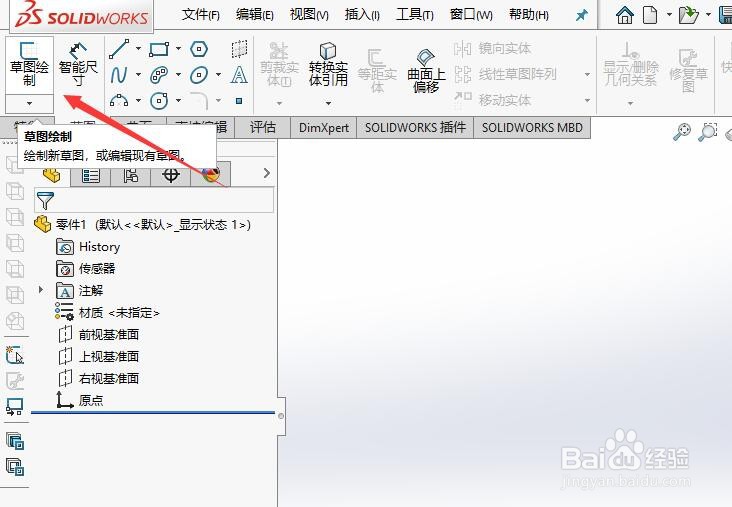The height and width of the screenshot is (507, 732).
Task: Click the open file icon
Action: pyautogui.click(x=689, y=15)
